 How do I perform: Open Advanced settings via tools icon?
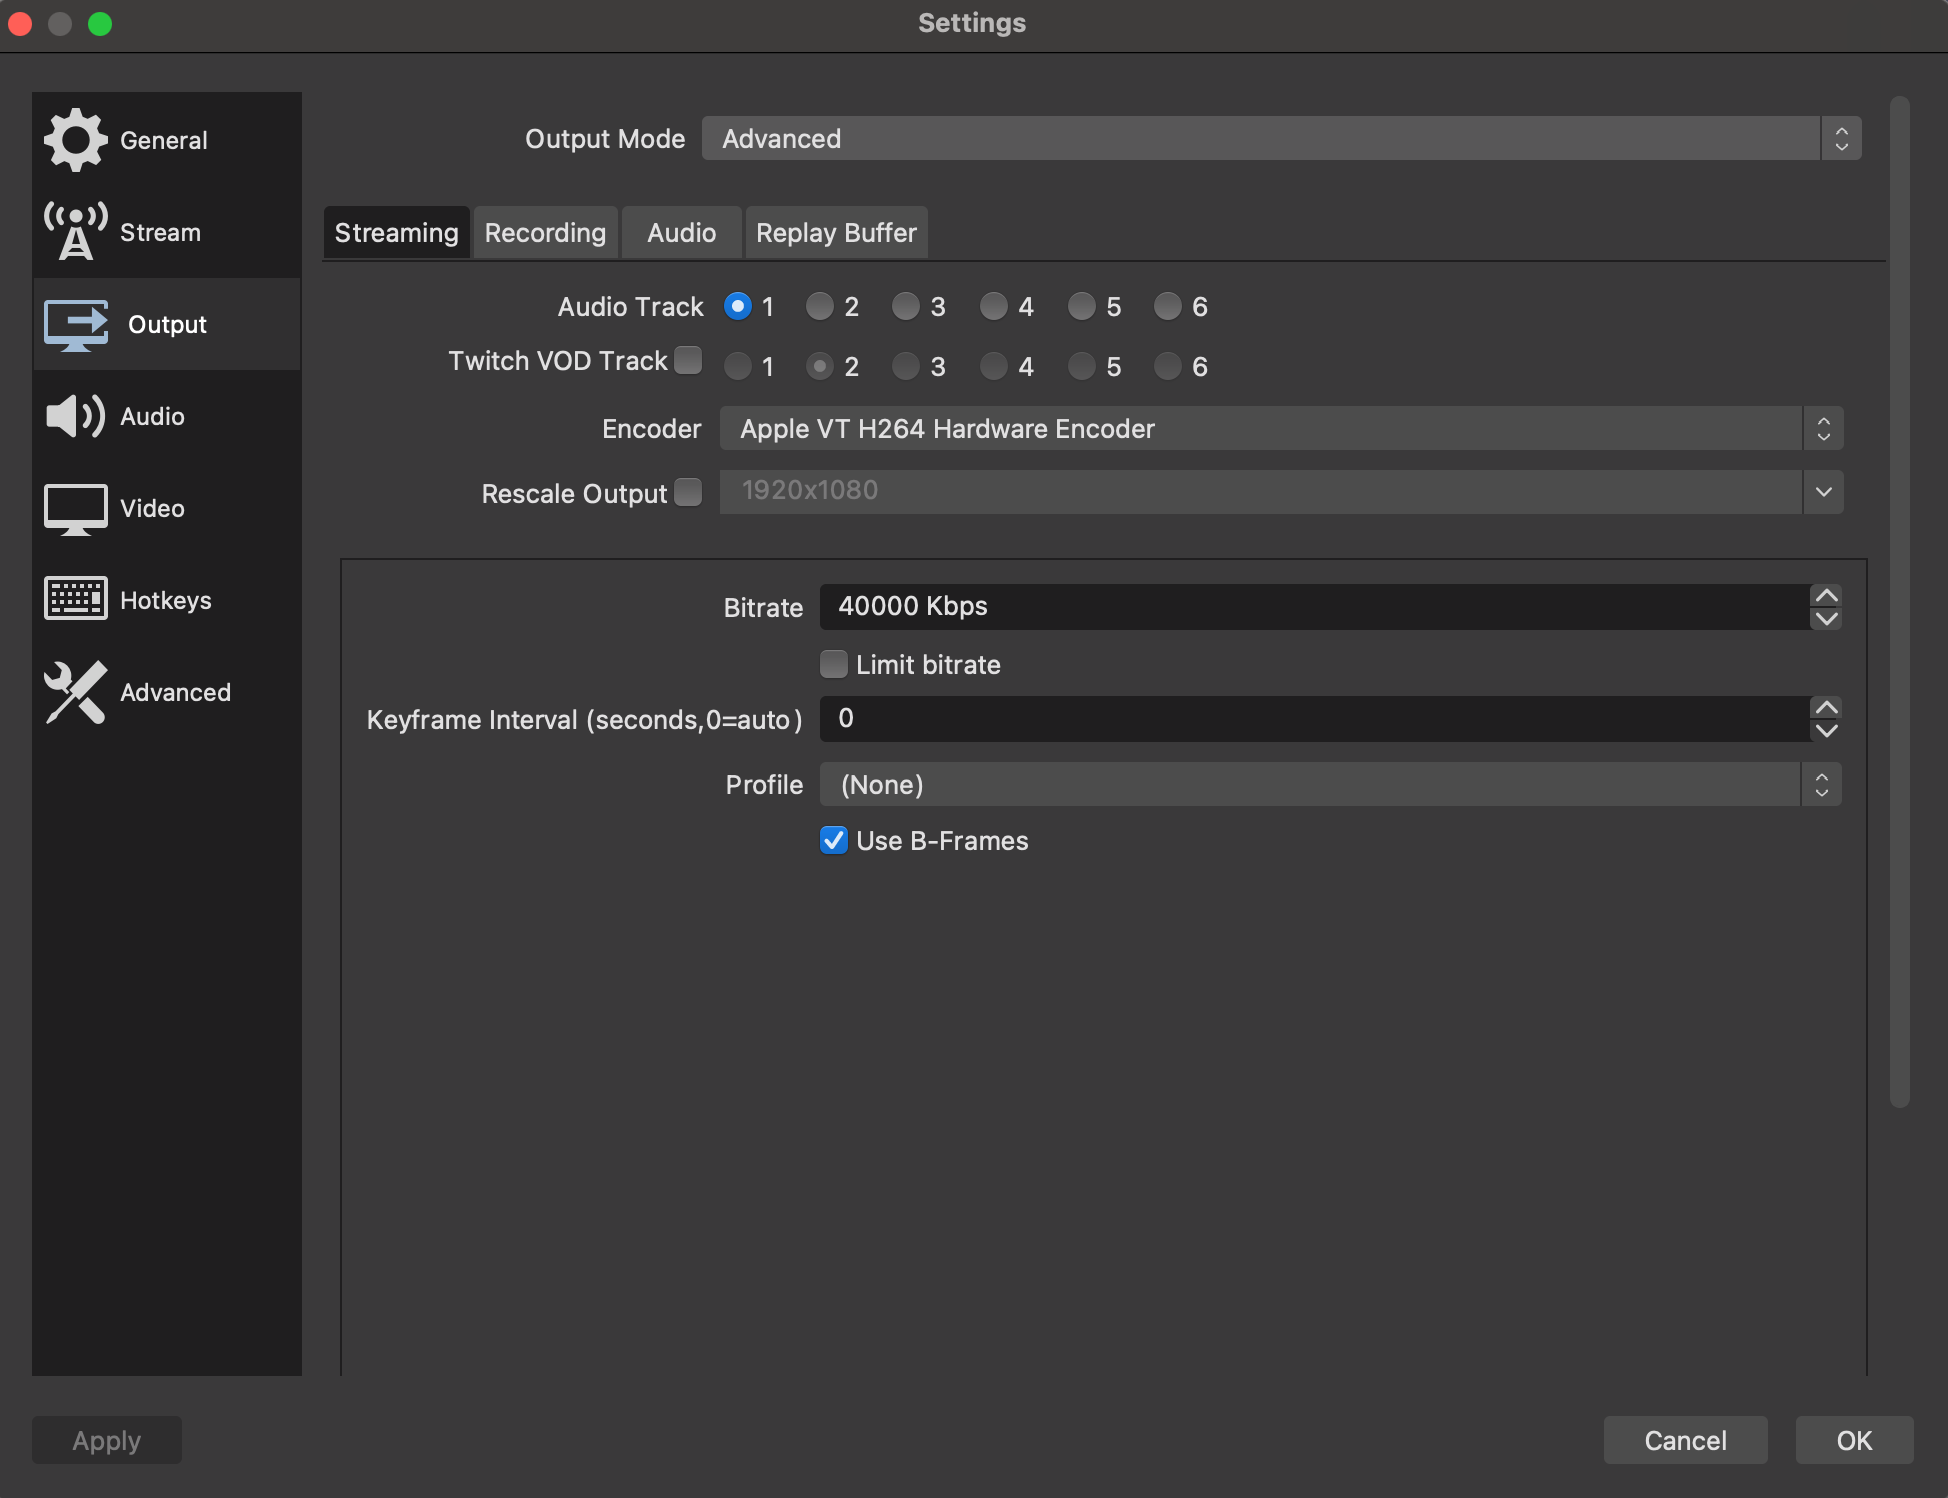click(x=75, y=692)
